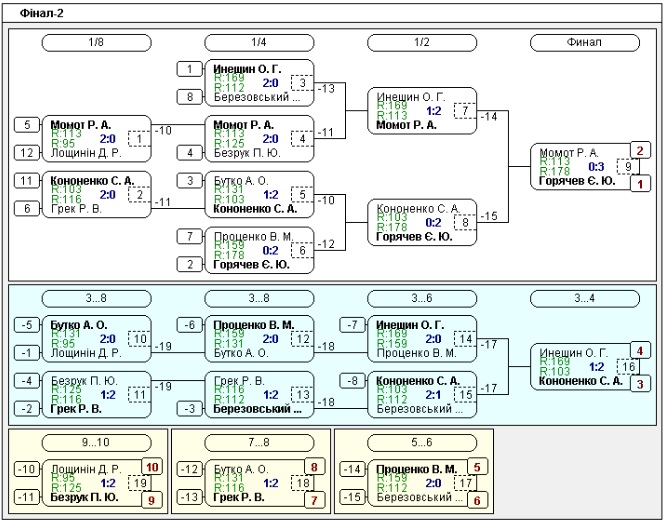Click box -14 beside Проценко in 5...6
Image resolution: width=664 pixels, height=521 pixels.
pos(352,469)
